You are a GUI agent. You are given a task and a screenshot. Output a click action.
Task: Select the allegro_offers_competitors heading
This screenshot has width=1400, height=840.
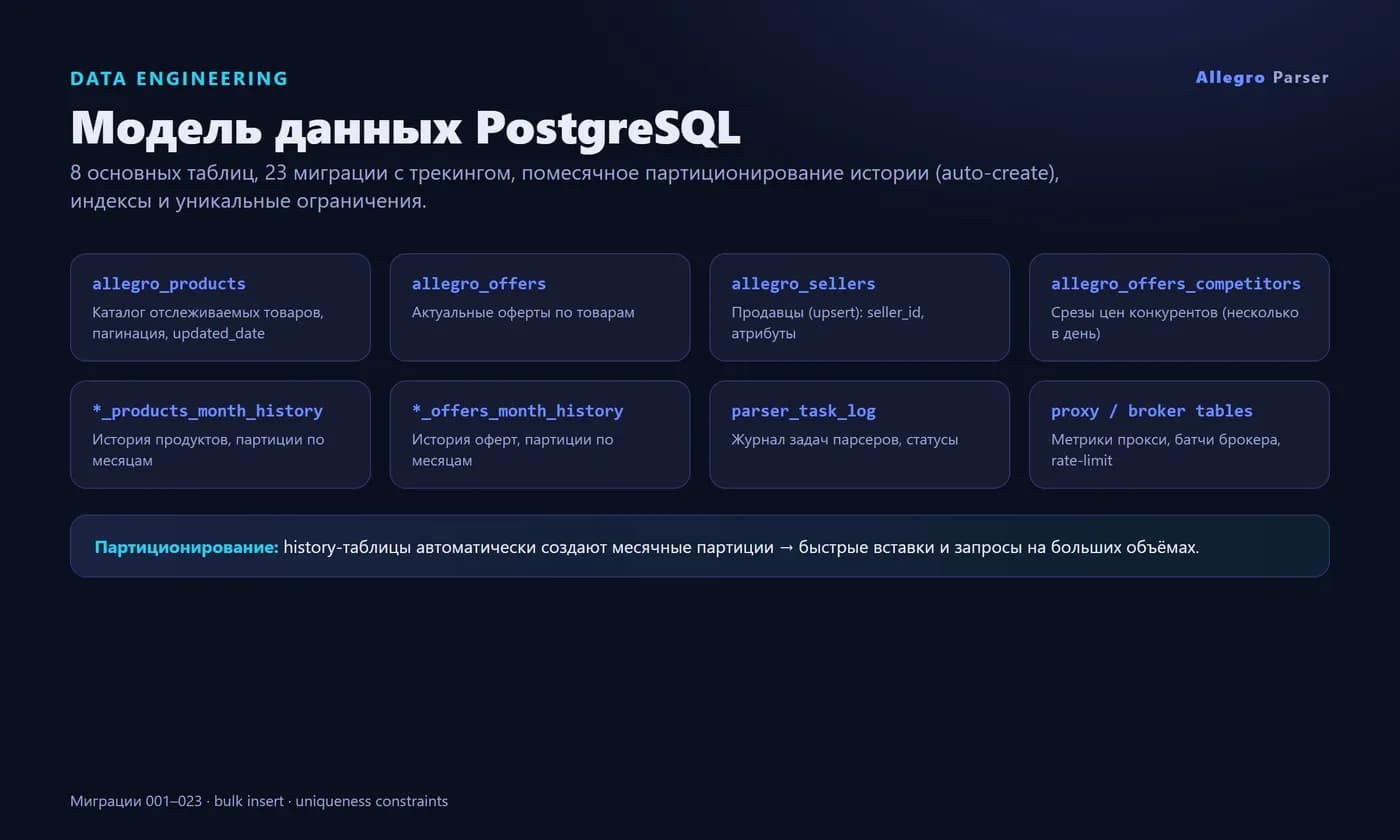(1176, 284)
